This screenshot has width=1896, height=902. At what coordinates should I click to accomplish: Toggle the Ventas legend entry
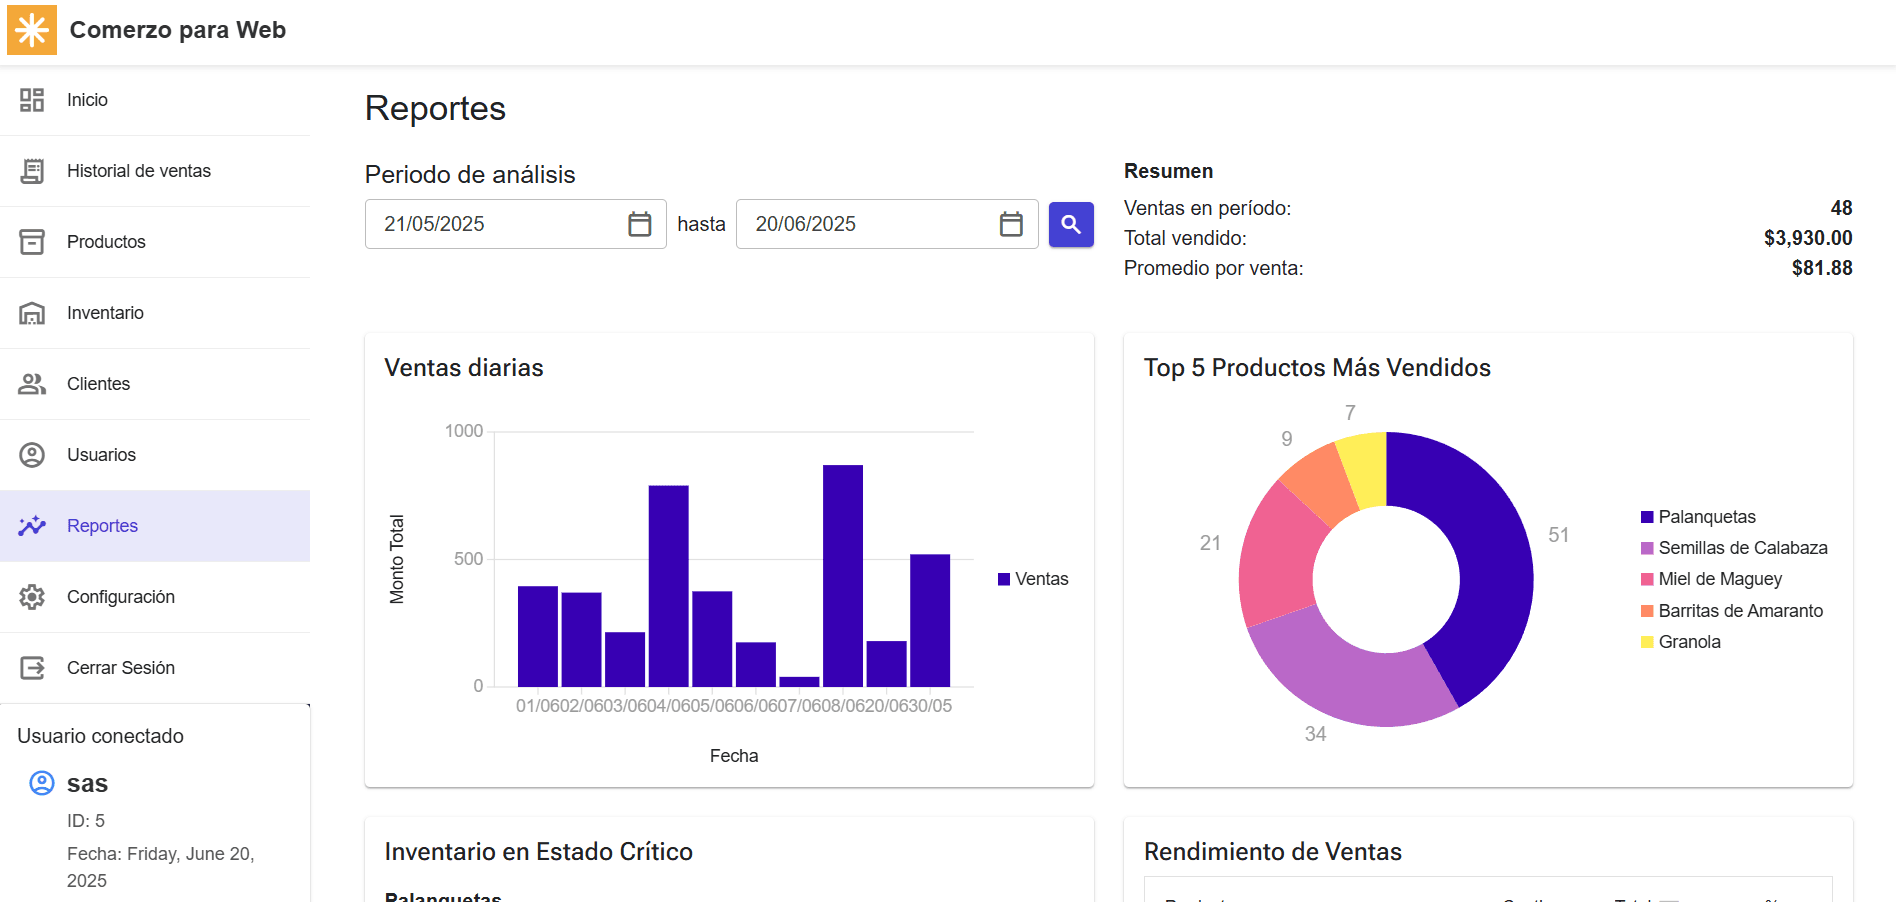1033,578
